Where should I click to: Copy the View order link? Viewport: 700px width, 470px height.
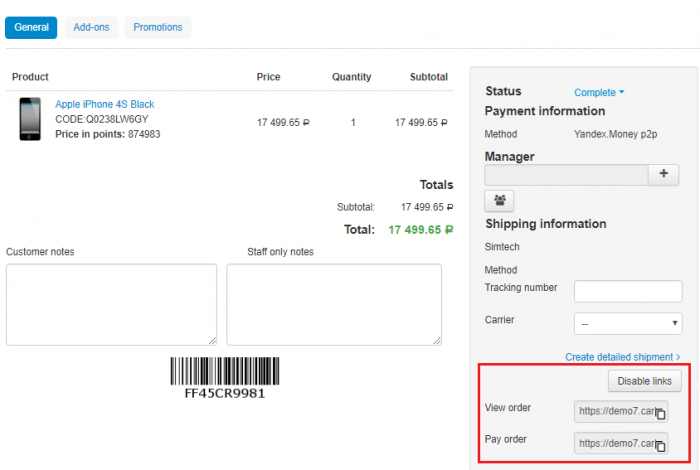(660, 414)
